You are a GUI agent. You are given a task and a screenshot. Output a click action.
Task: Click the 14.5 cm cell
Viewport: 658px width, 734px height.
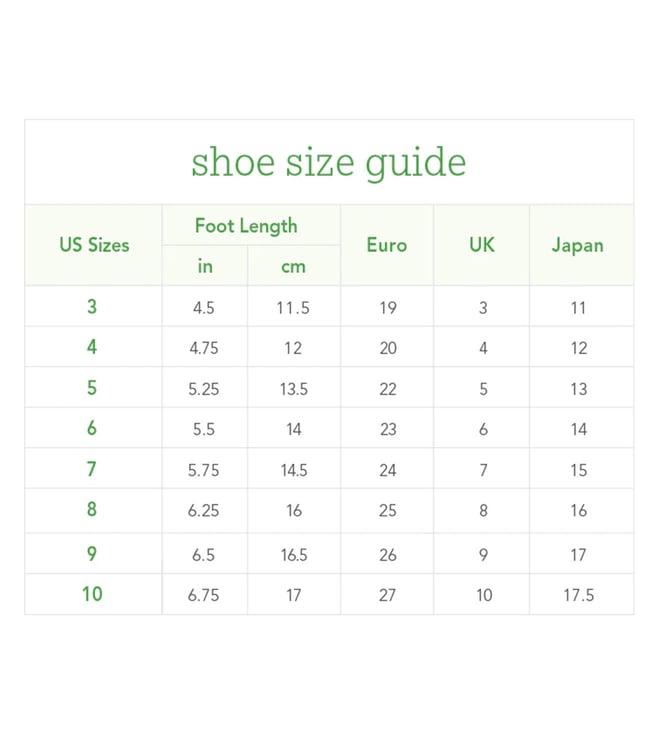click(294, 470)
